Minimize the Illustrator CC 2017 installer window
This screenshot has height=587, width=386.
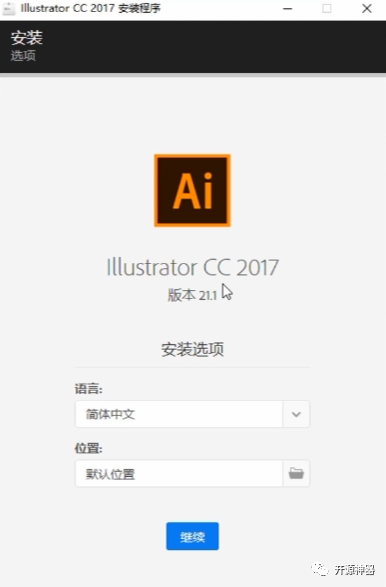(x=288, y=8)
